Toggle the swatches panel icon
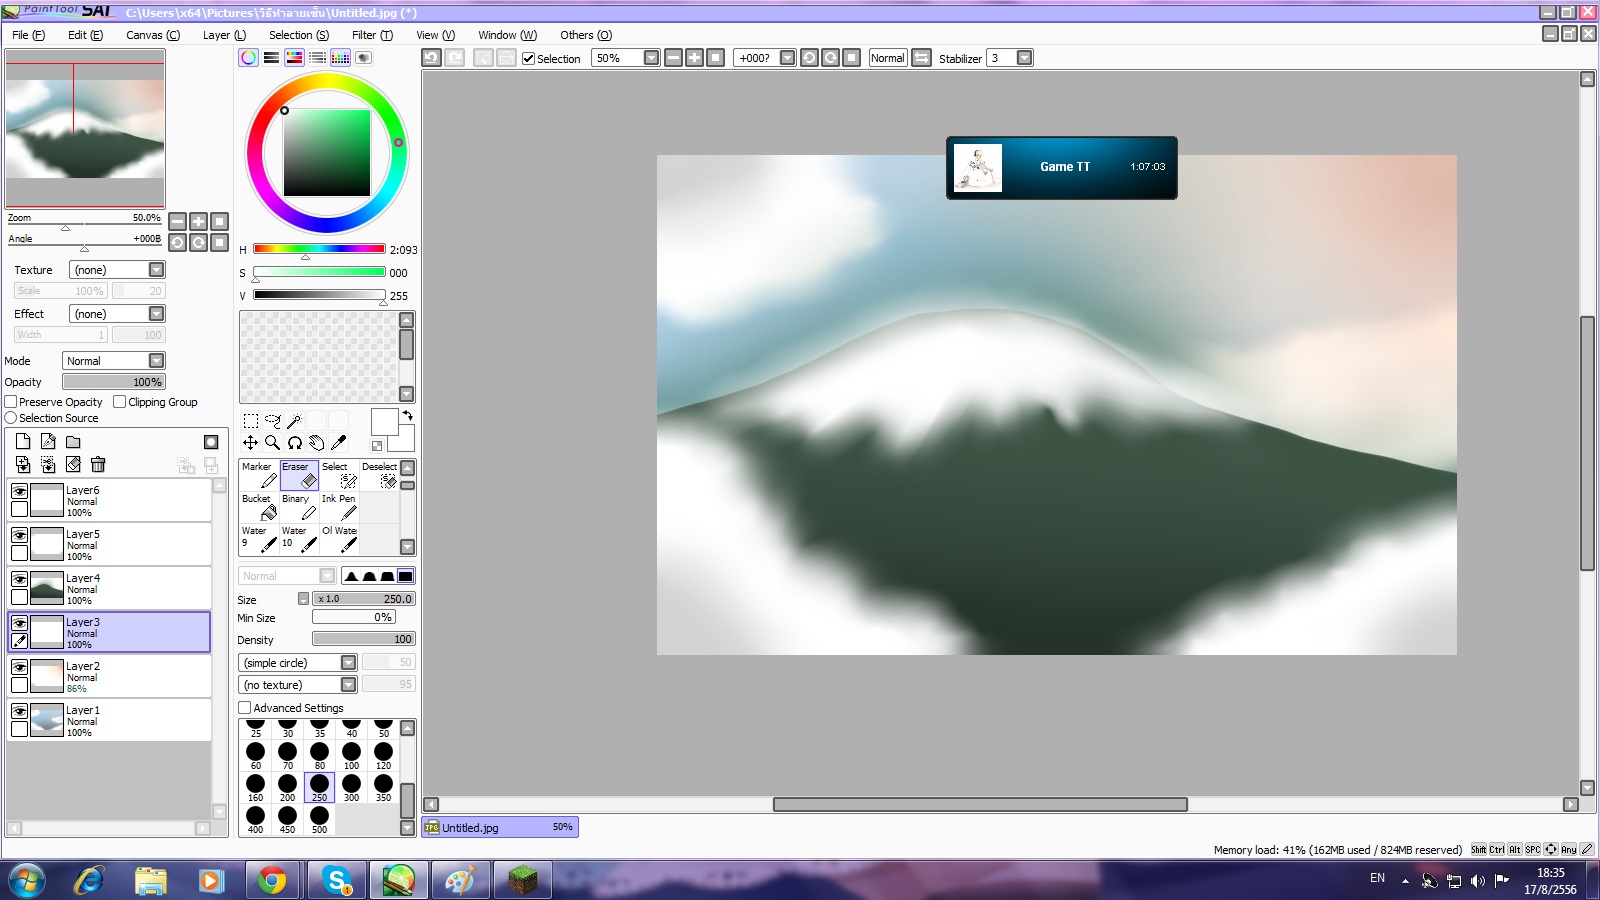1600x900 pixels. click(x=340, y=58)
